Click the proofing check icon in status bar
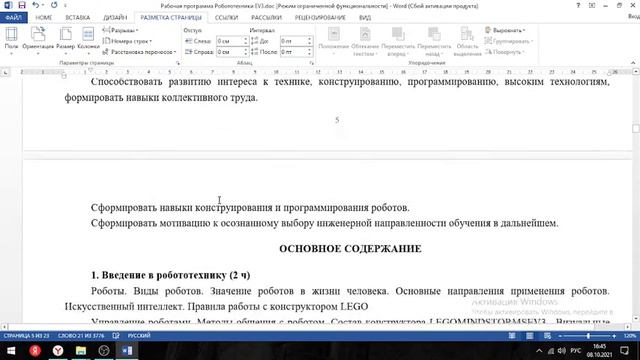 point(116,336)
